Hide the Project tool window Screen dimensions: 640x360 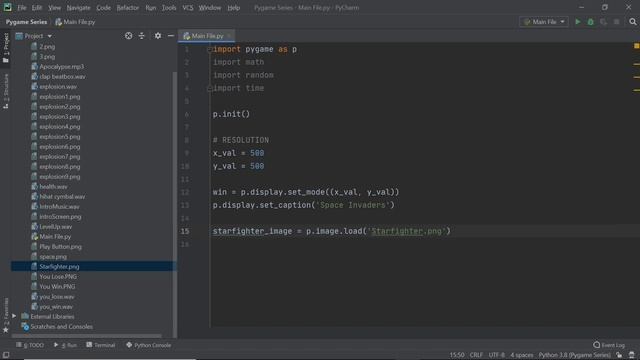[x=171, y=36]
